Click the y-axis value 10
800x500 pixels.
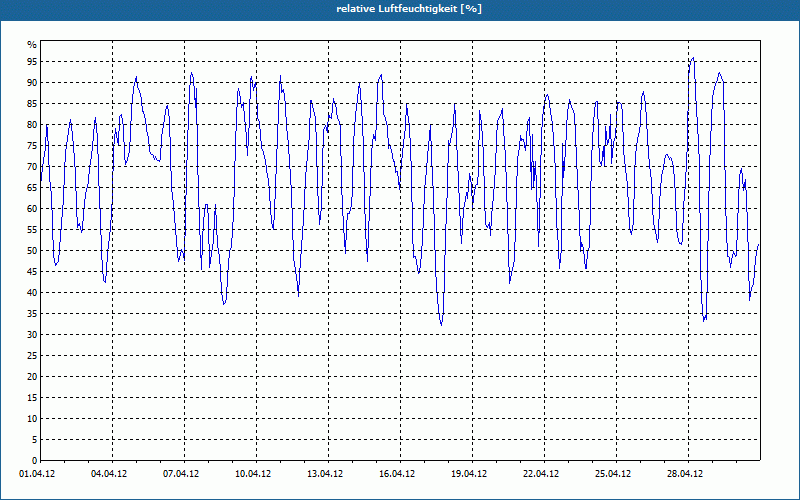point(32,419)
